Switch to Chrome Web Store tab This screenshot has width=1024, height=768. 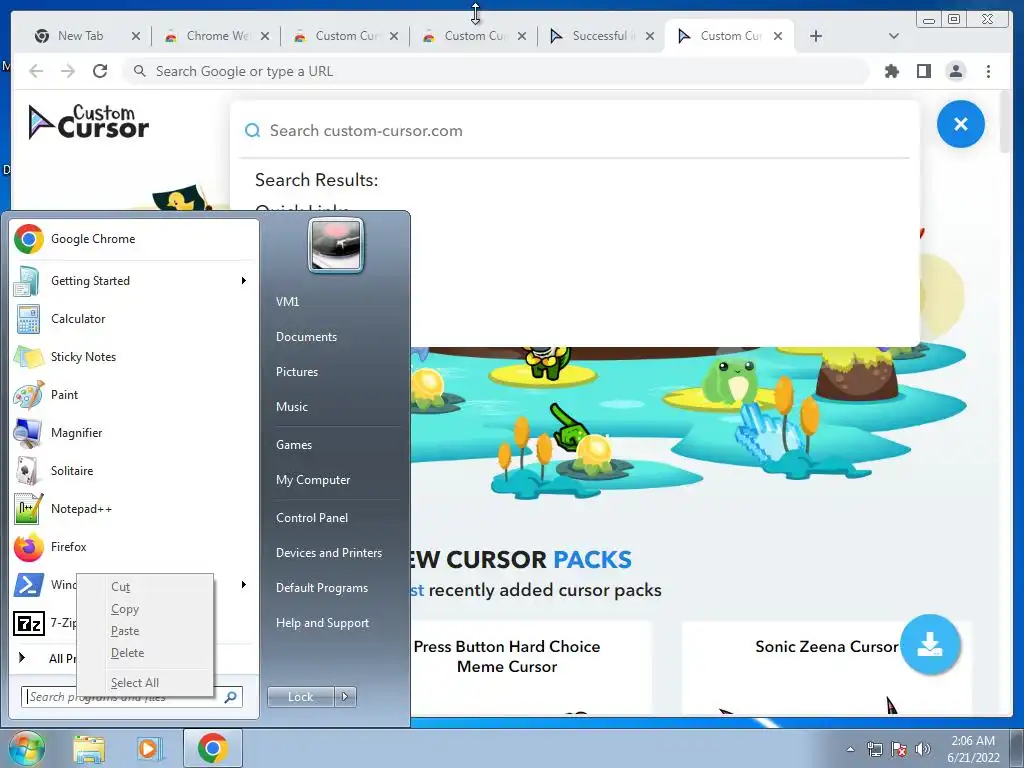217,36
